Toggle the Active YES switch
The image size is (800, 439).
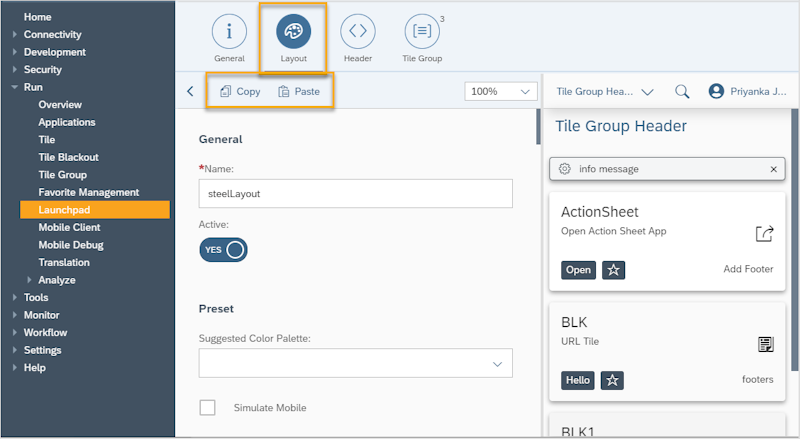pyautogui.click(x=223, y=249)
